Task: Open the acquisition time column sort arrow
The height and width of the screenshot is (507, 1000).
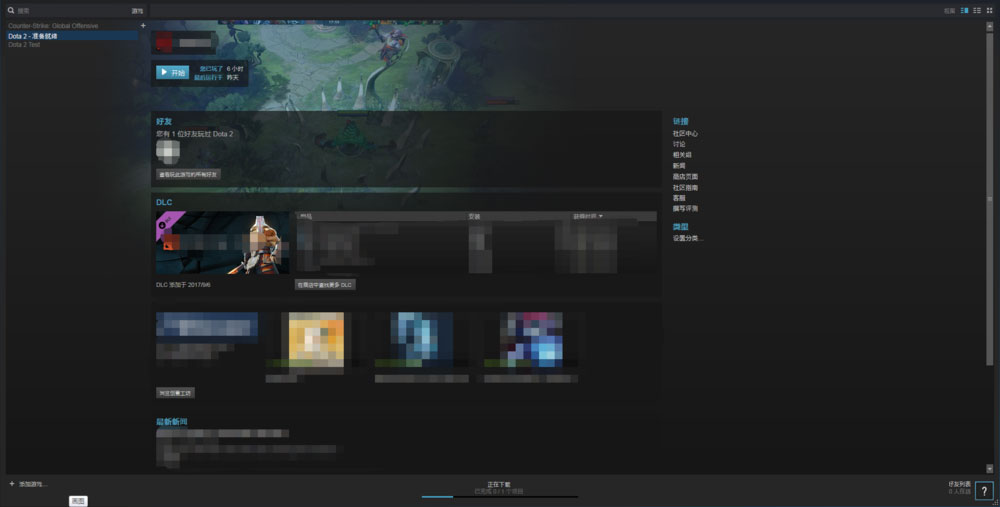Action: [x=600, y=216]
